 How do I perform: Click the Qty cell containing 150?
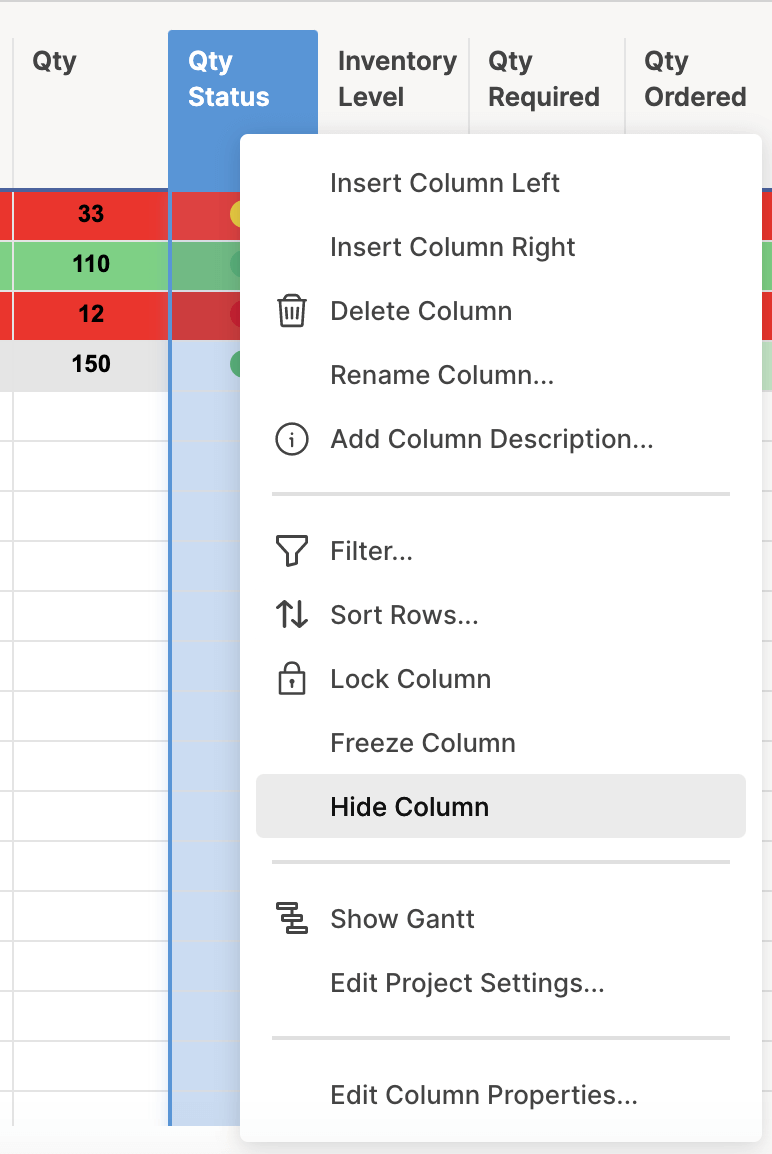(90, 364)
